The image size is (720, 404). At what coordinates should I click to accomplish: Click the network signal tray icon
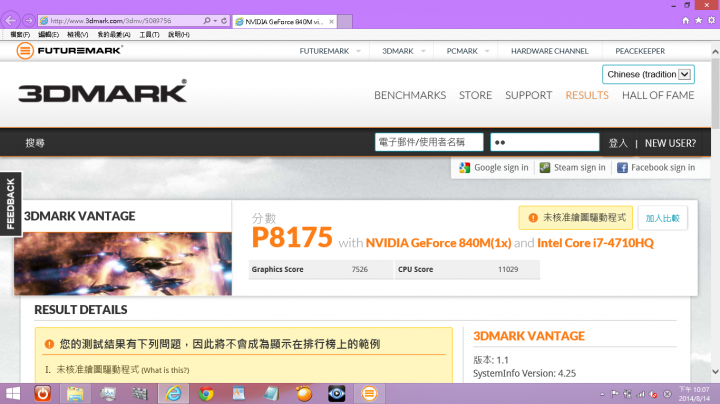[x=641, y=394]
